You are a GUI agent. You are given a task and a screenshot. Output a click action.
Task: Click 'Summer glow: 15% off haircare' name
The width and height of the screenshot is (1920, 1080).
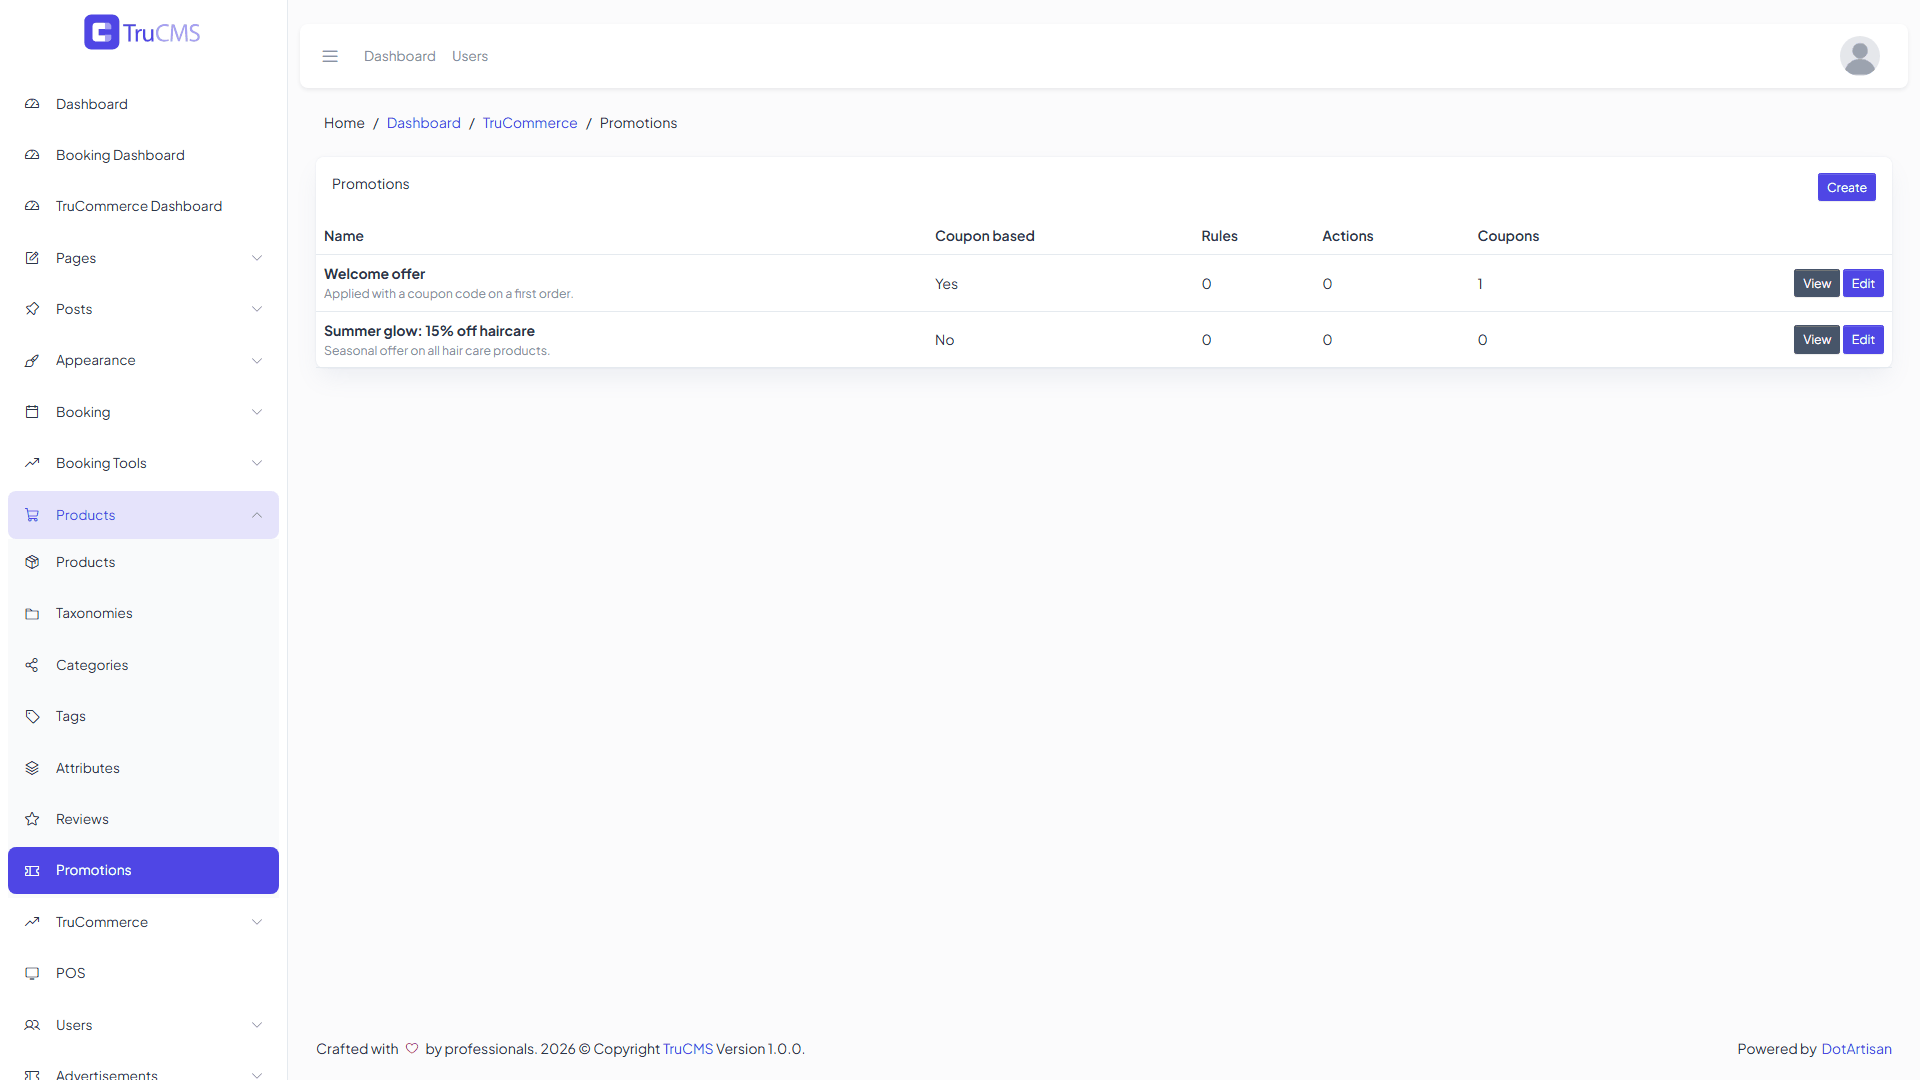[x=429, y=331]
